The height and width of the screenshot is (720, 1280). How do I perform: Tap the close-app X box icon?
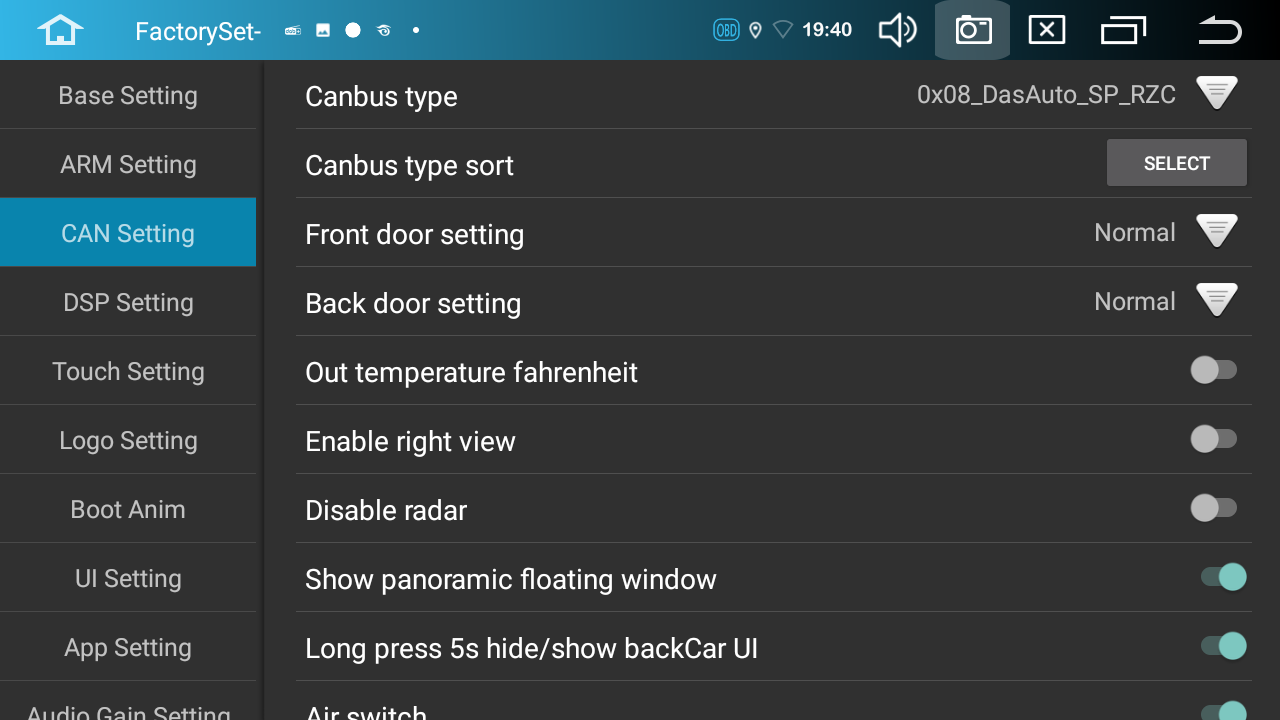tap(1046, 30)
